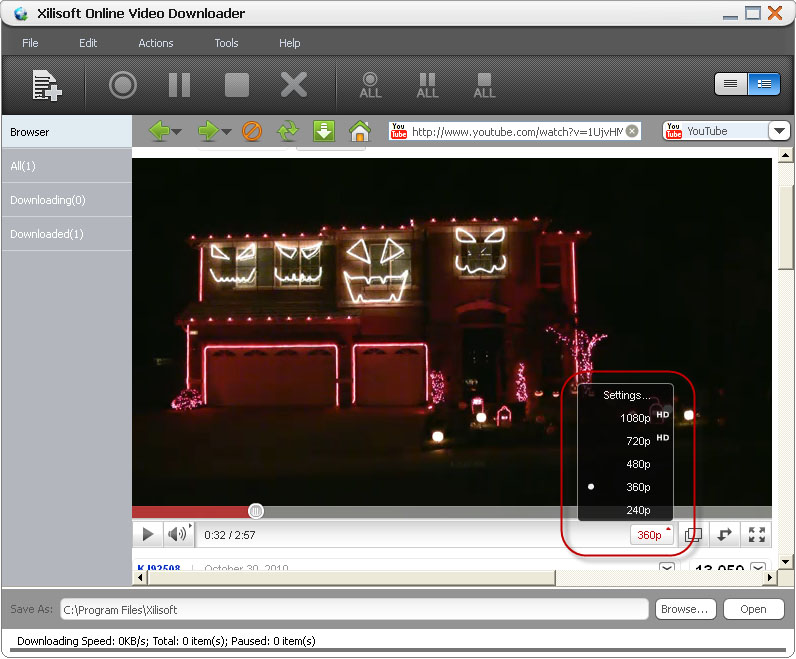
Task: Click the video progress bar scrubber handle
Action: pos(256,511)
